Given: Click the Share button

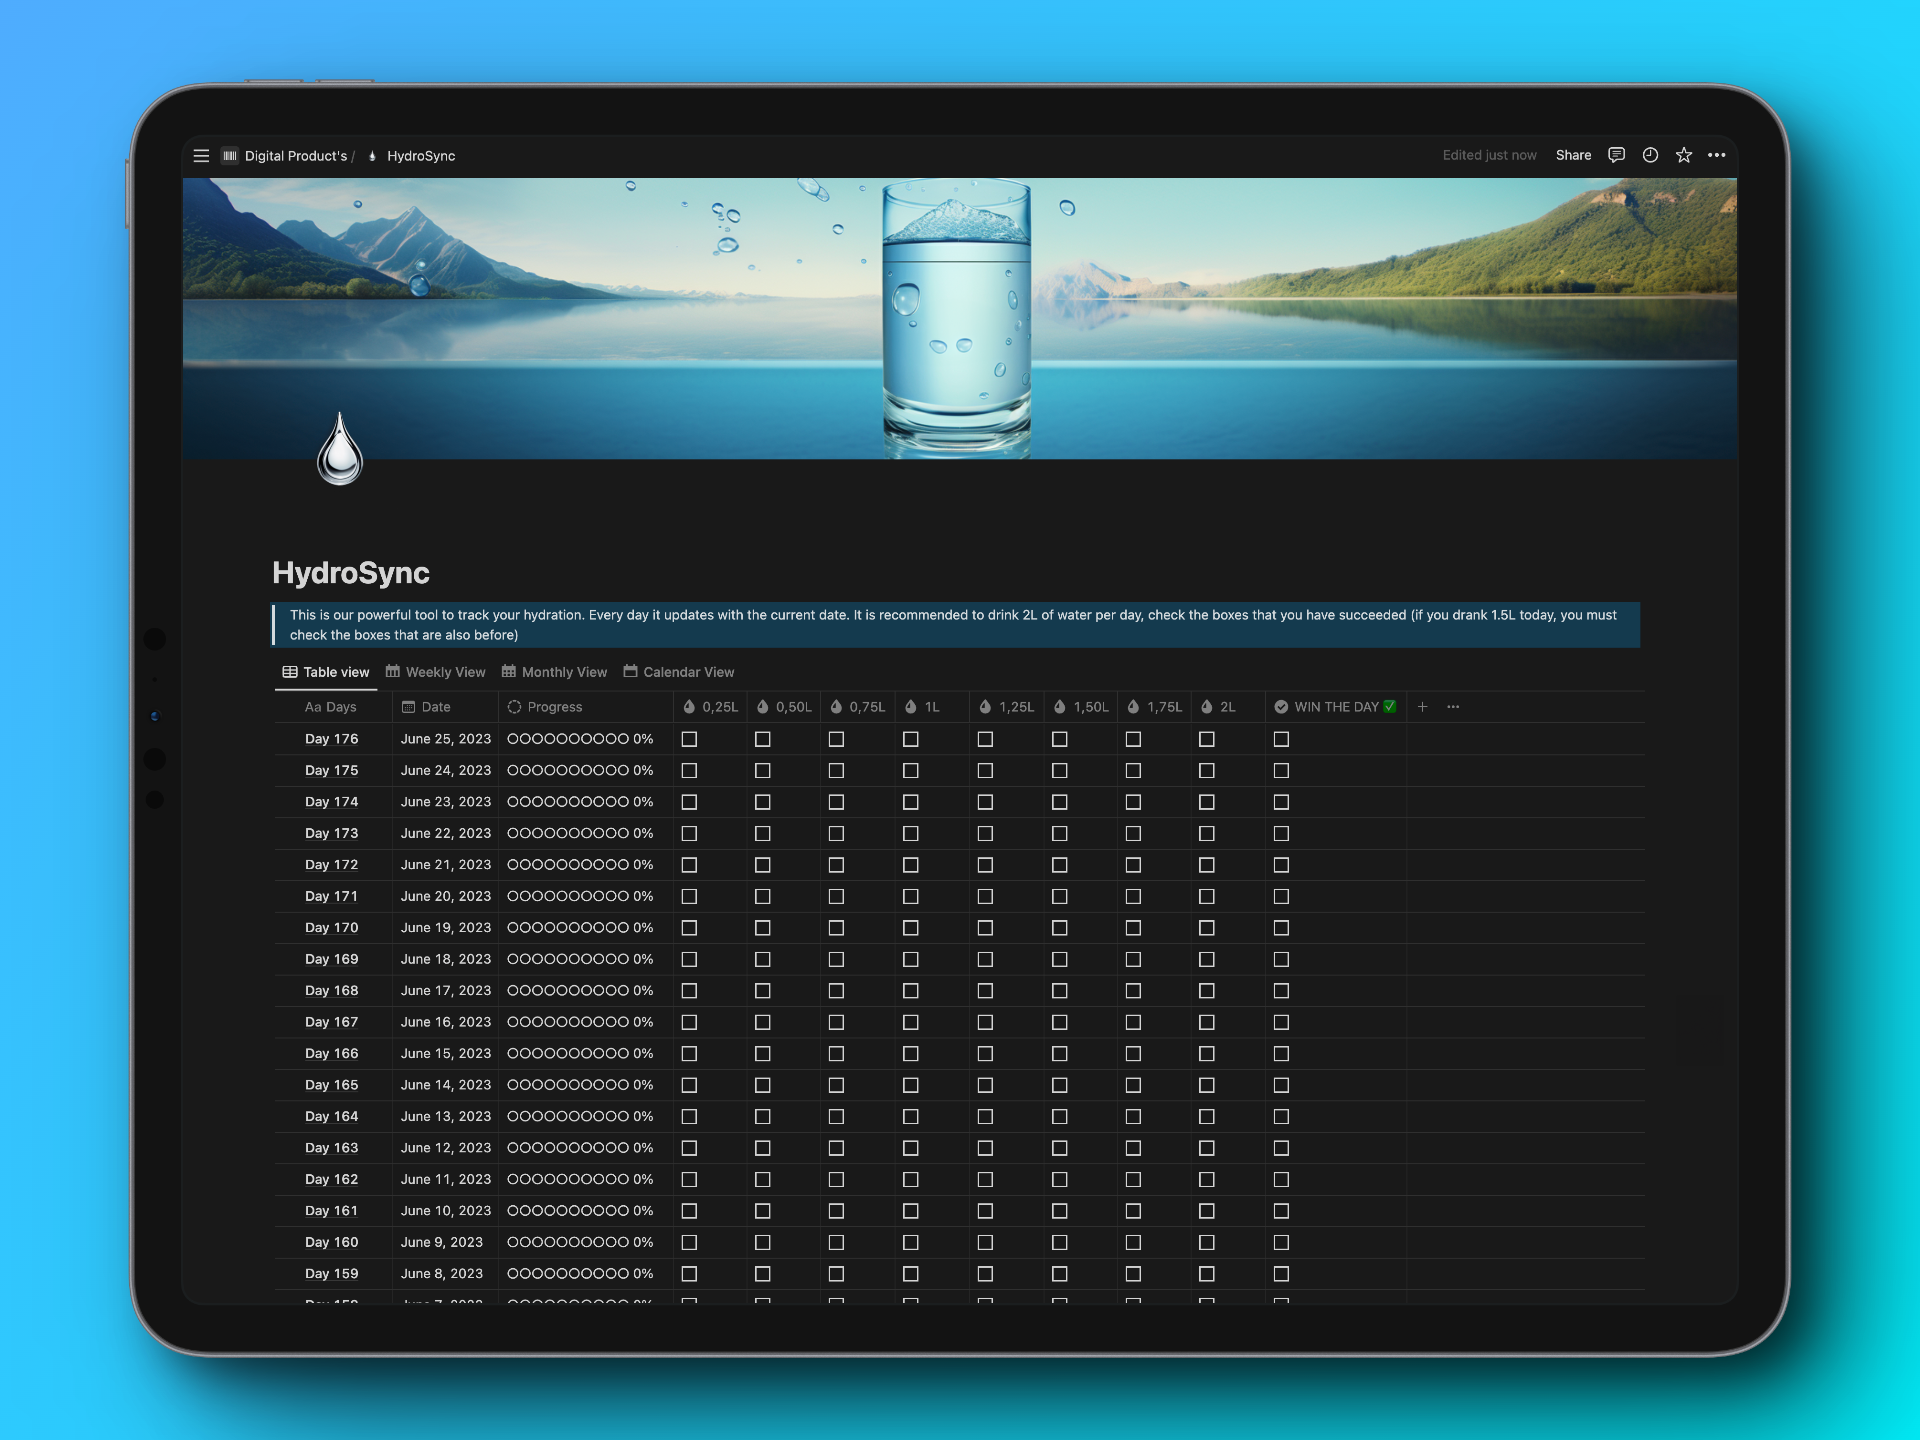Looking at the screenshot, I should 1573,155.
